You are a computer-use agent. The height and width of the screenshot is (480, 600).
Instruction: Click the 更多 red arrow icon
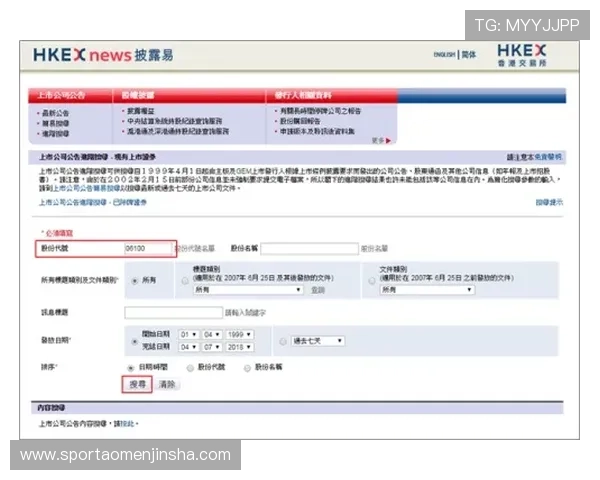[388, 141]
